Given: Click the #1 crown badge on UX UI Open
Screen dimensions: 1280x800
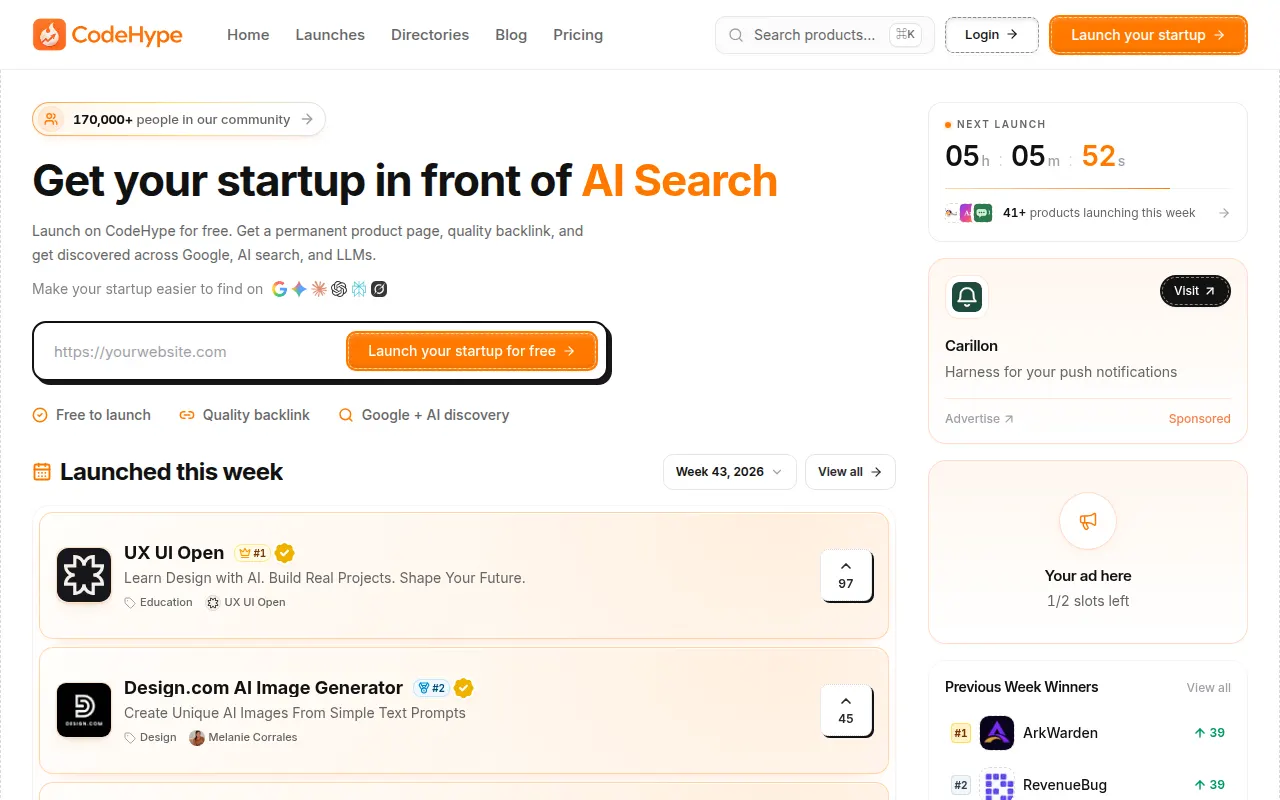Looking at the screenshot, I should (x=252, y=553).
